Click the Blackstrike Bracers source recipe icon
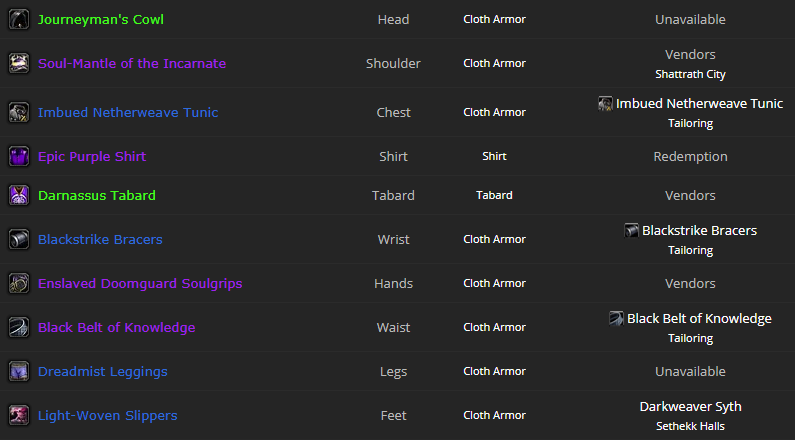This screenshot has height=440, width=795. (x=631, y=231)
